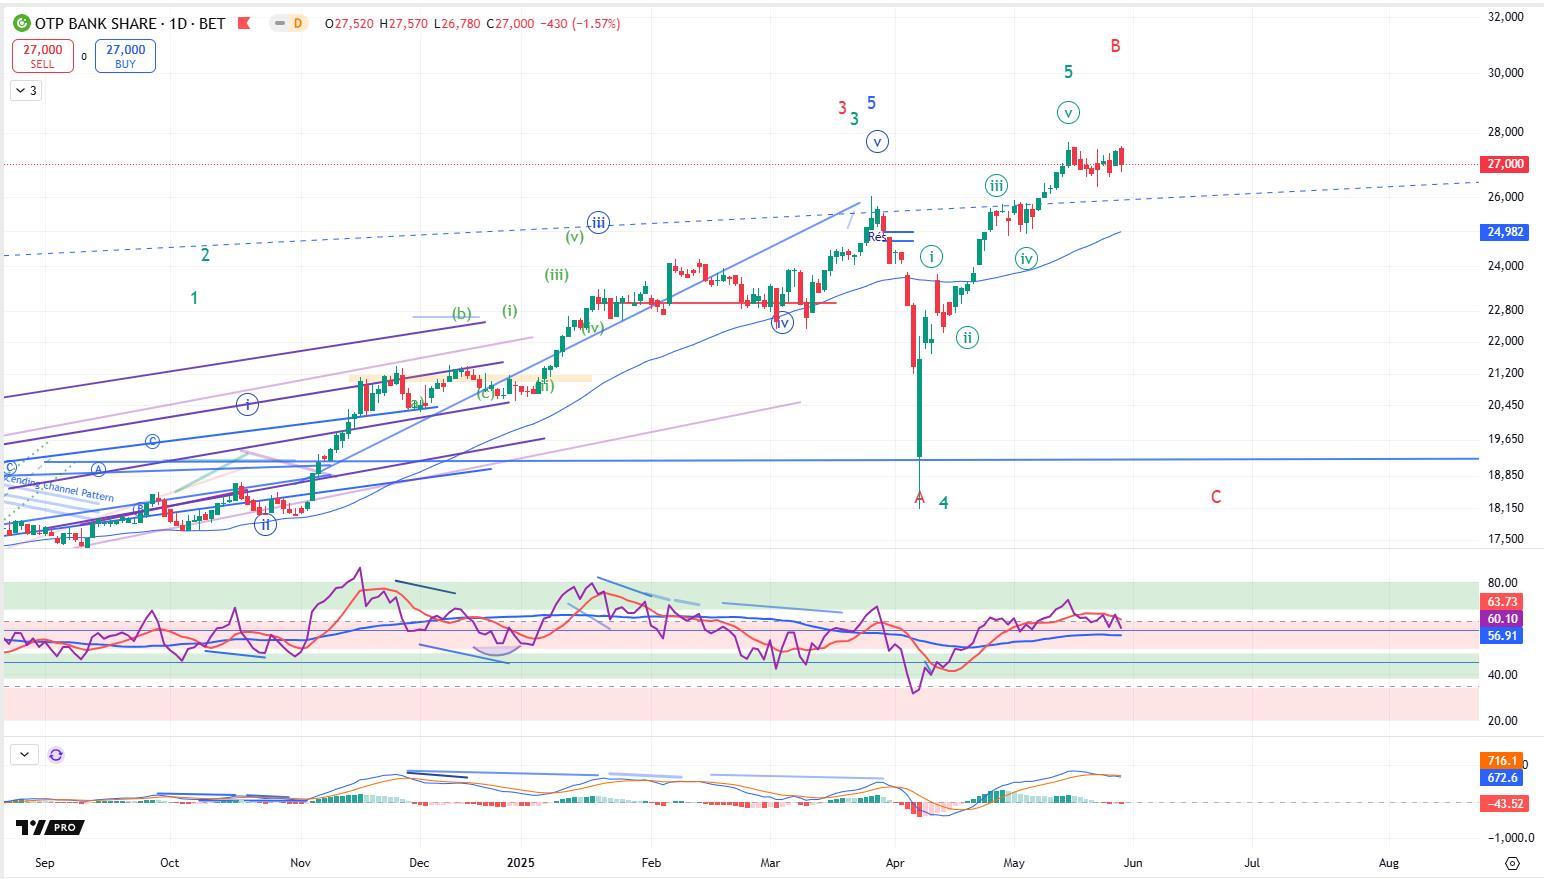Select the green 2 wave label on left
This screenshot has height=879, width=1544.
click(205, 255)
